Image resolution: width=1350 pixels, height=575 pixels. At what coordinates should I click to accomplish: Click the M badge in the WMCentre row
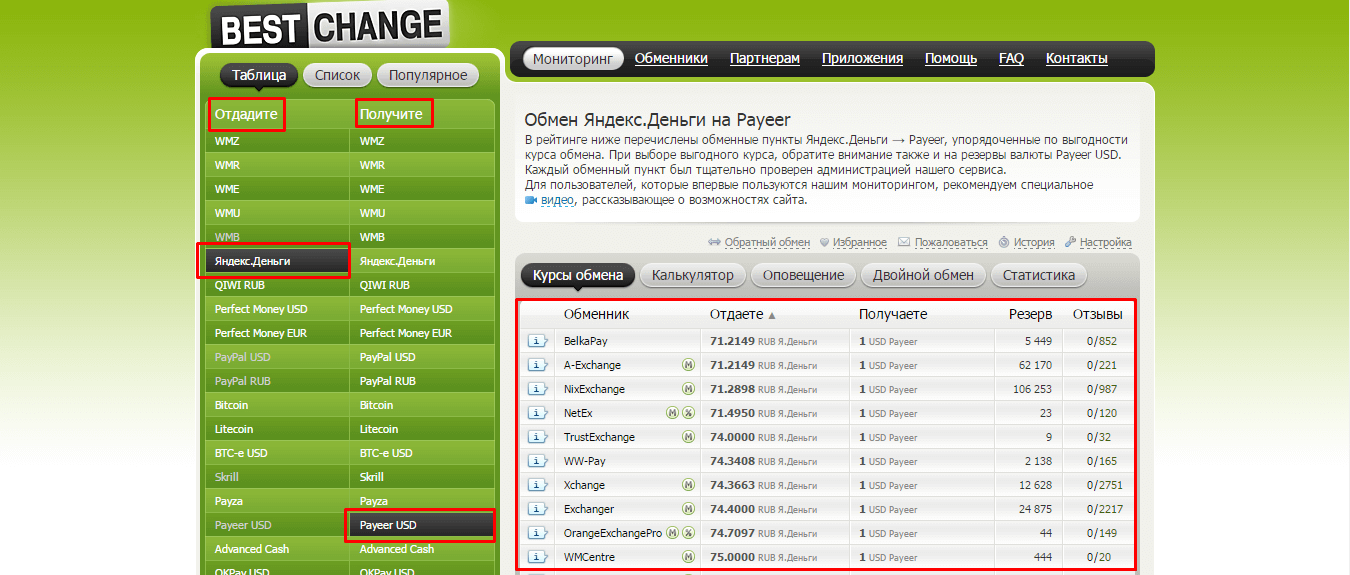[688, 557]
